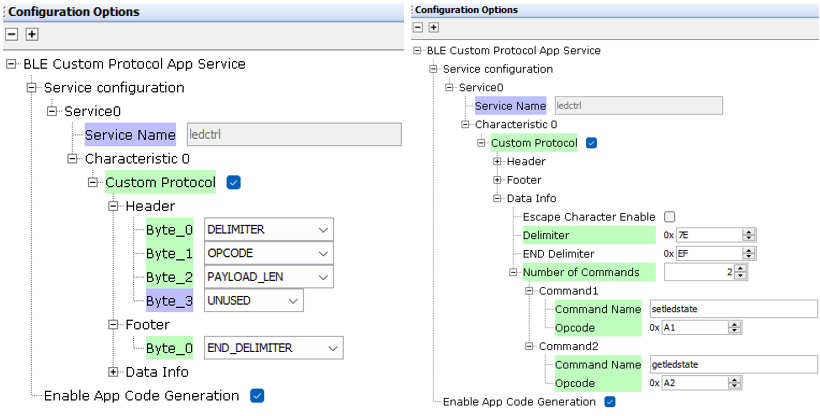Select Characteristic 0 label in left panel
Image resolution: width=820 pixels, height=416 pixels.
point(138,159)
